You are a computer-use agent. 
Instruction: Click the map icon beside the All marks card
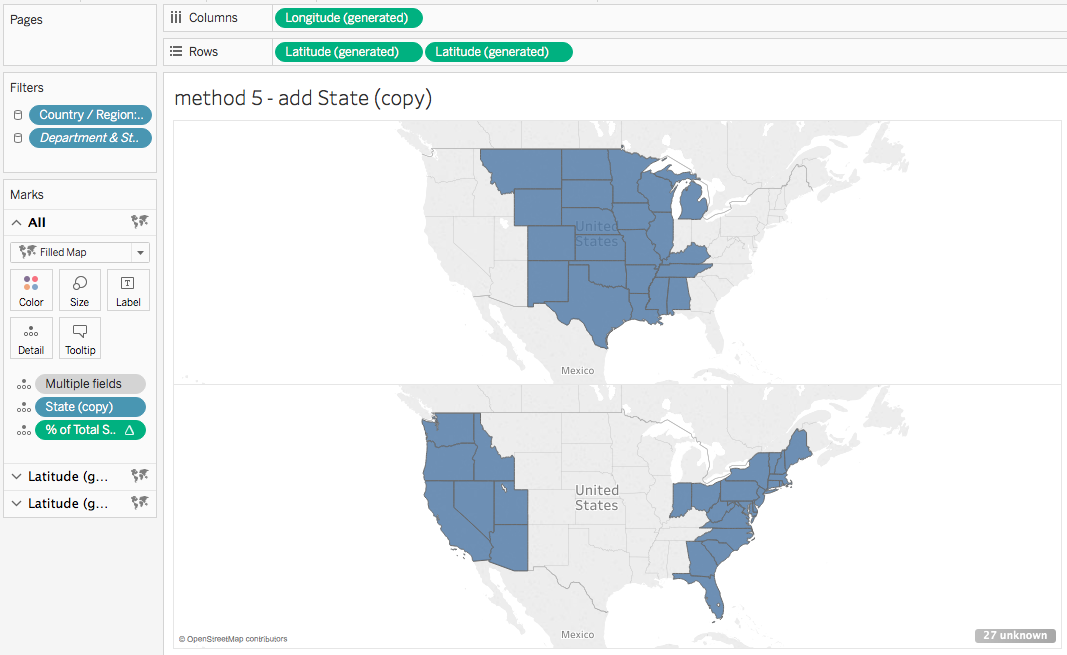140,222
